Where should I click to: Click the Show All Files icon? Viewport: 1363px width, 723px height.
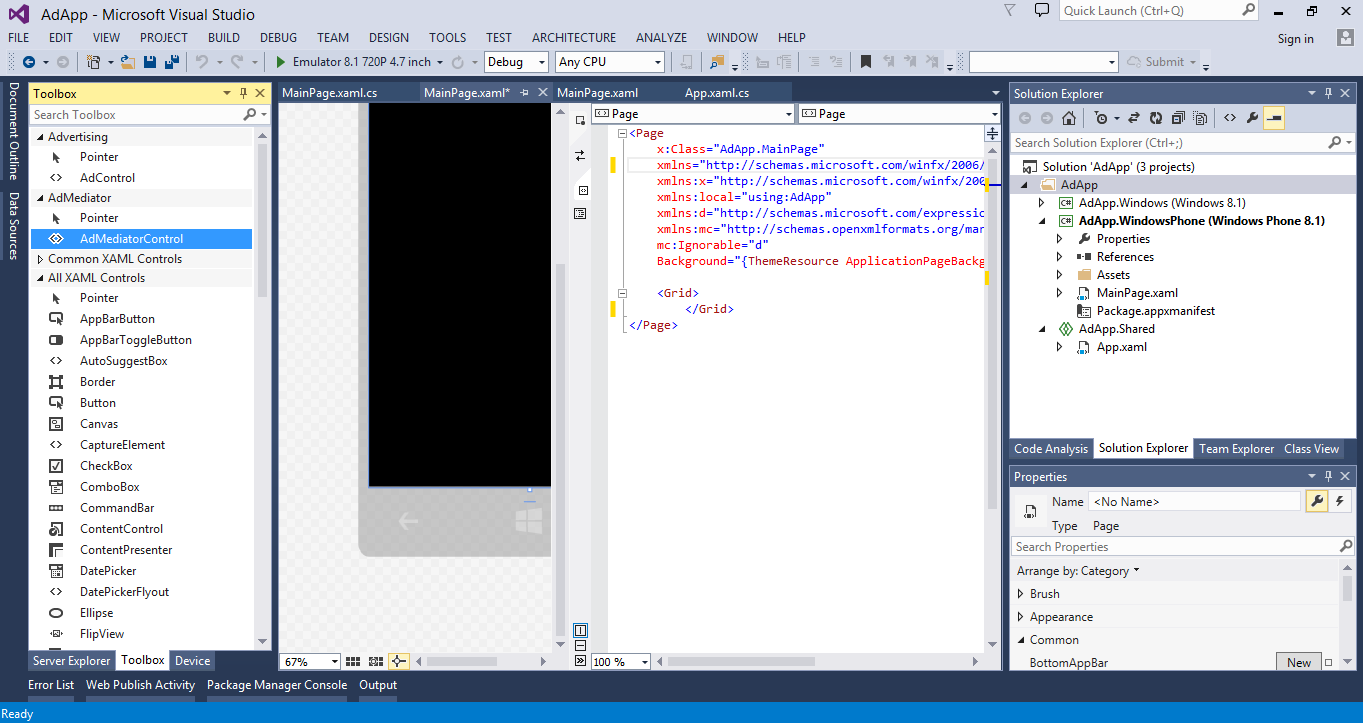click(1199, 118)
